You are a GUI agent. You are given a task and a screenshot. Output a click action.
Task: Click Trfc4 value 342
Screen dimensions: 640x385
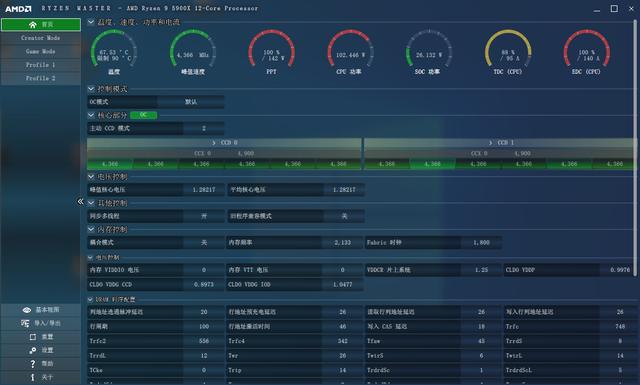pyautogui.click(x=342, y=341)
